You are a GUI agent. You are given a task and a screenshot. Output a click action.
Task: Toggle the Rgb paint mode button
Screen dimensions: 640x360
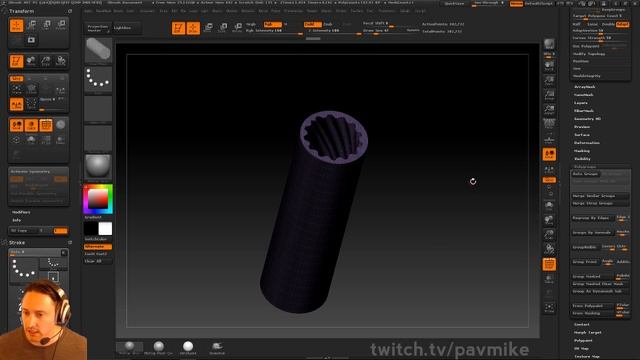pyautogui.click(x=272, y=24)
